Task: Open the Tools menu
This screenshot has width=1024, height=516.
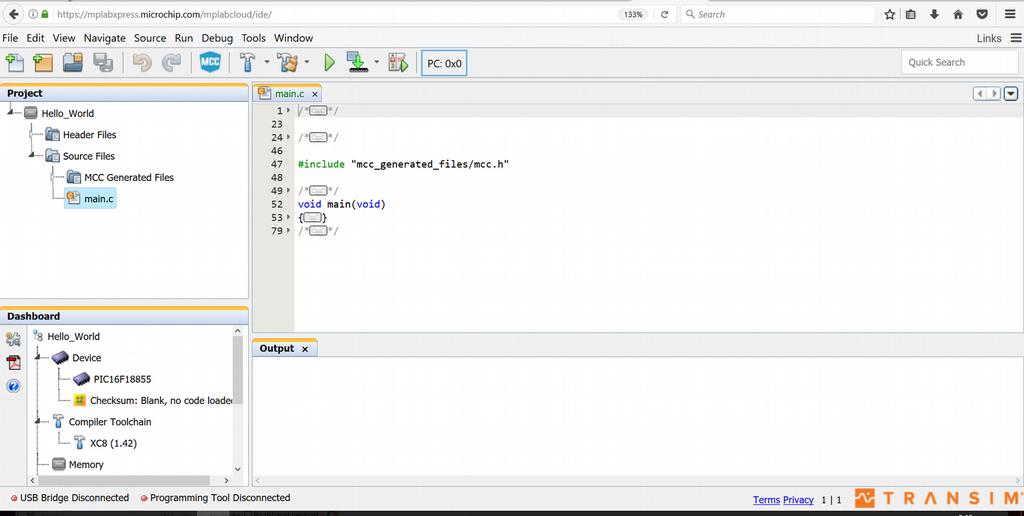Action: tap(253, 38)
